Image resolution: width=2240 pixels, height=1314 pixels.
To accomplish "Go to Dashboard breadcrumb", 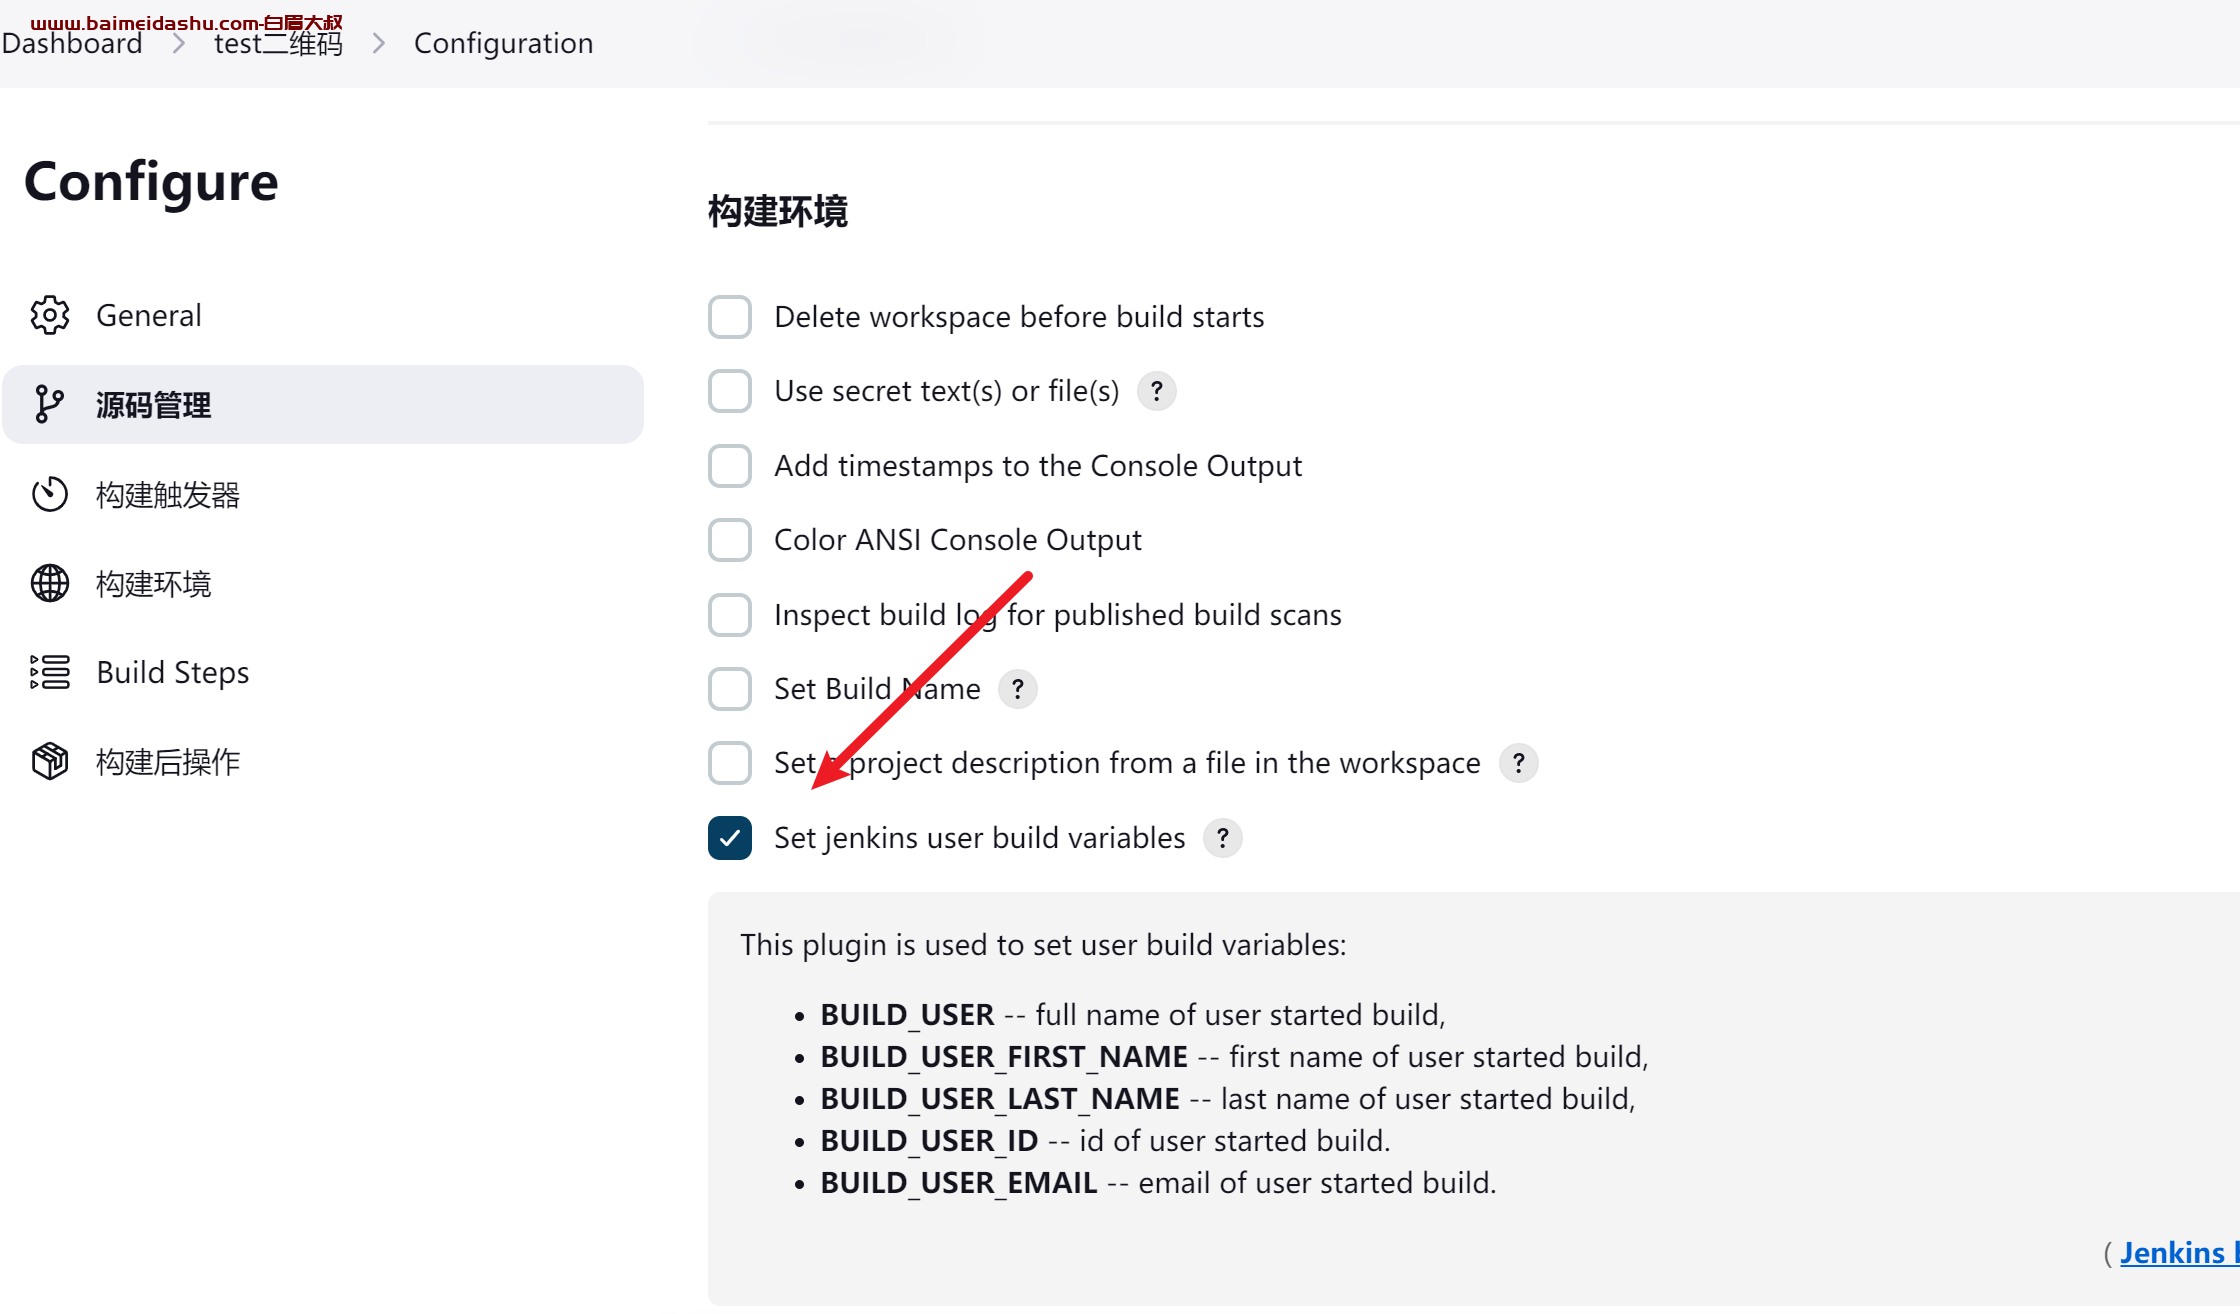I will coord(72,43).
